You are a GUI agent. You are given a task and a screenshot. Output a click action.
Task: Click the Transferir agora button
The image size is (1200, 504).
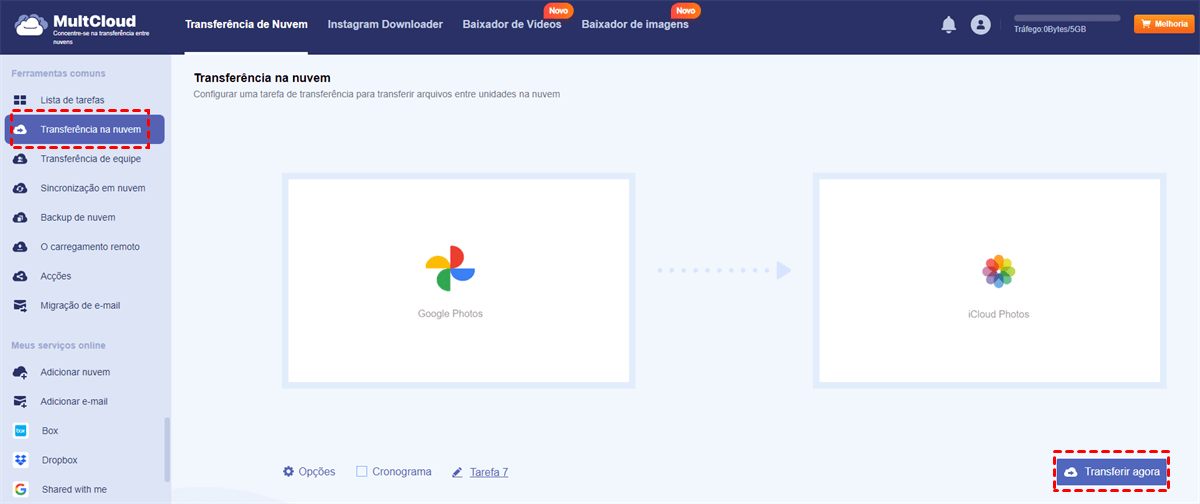click(x=1112, y=471)
